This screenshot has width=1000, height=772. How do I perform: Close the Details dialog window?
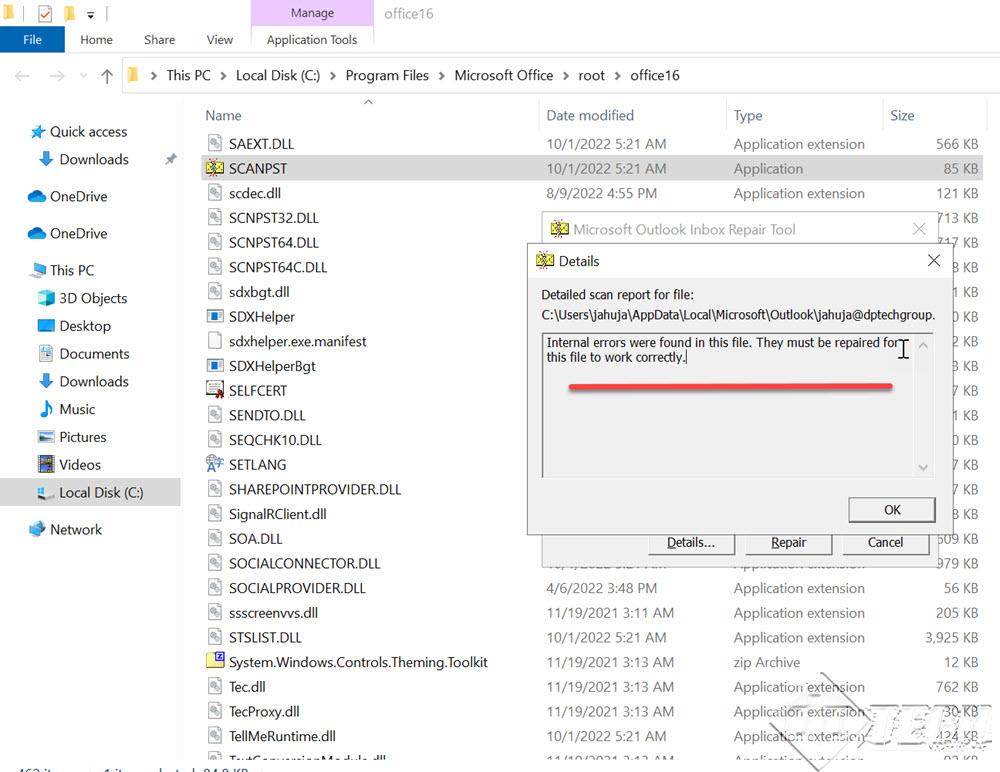pyautogui.click(x=933, y=261)
